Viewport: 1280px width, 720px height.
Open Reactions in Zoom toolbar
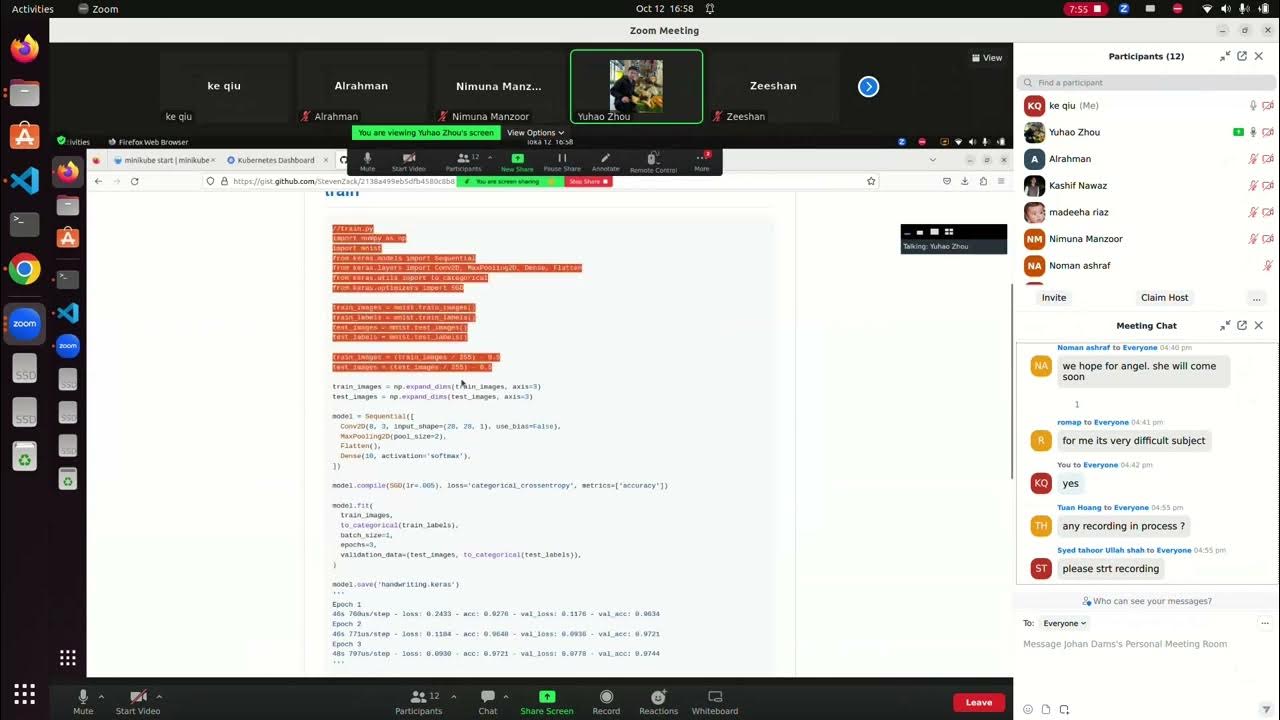[x=658, y=701]
